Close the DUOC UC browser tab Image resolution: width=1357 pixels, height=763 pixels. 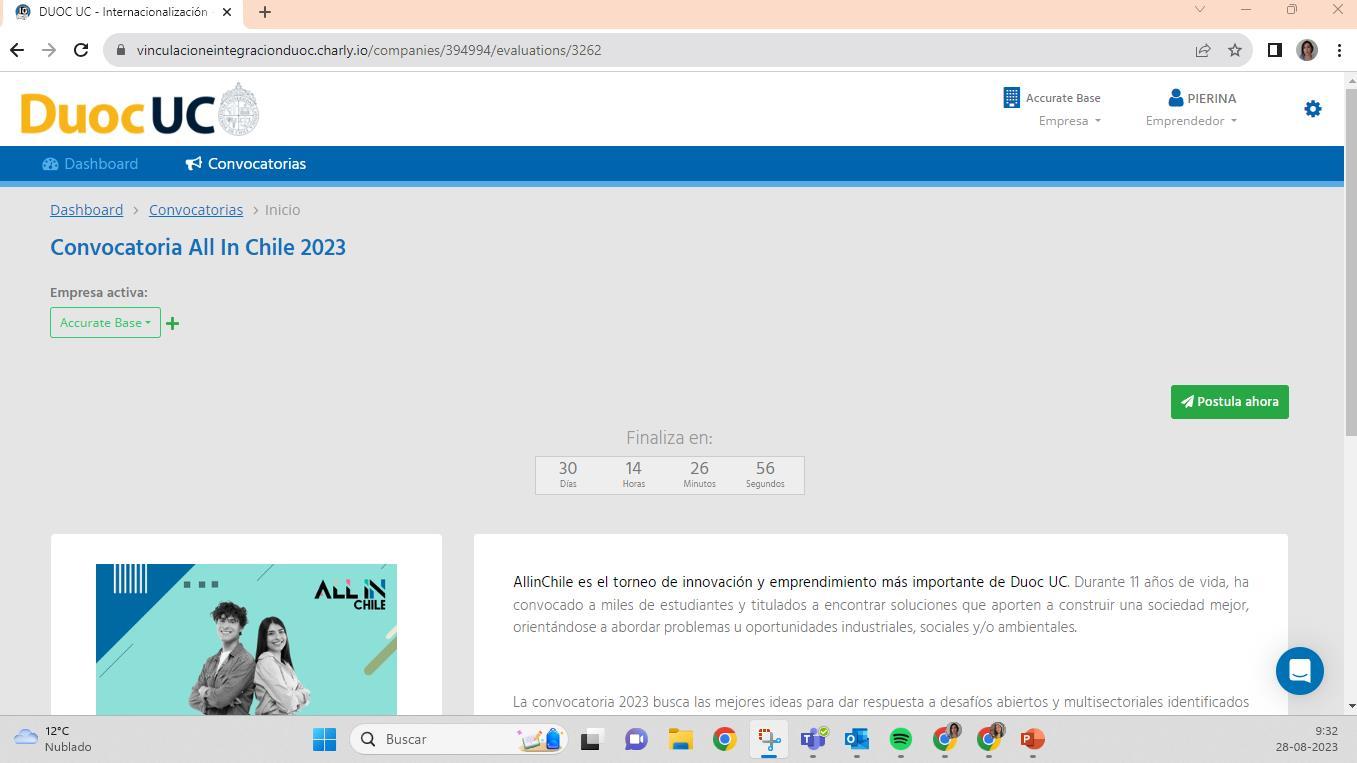click(x=227, y=12)
